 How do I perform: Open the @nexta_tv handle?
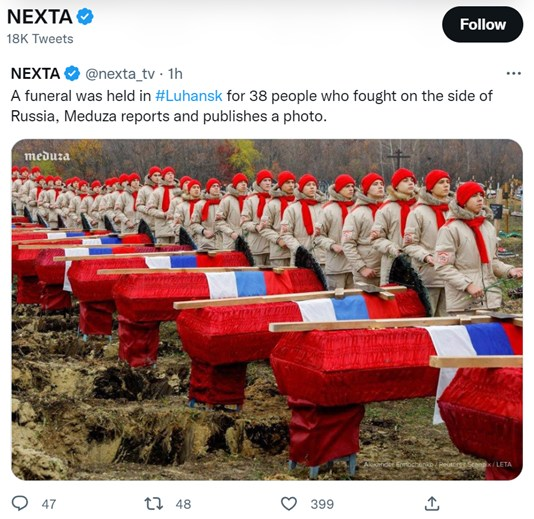pos(120,74)
